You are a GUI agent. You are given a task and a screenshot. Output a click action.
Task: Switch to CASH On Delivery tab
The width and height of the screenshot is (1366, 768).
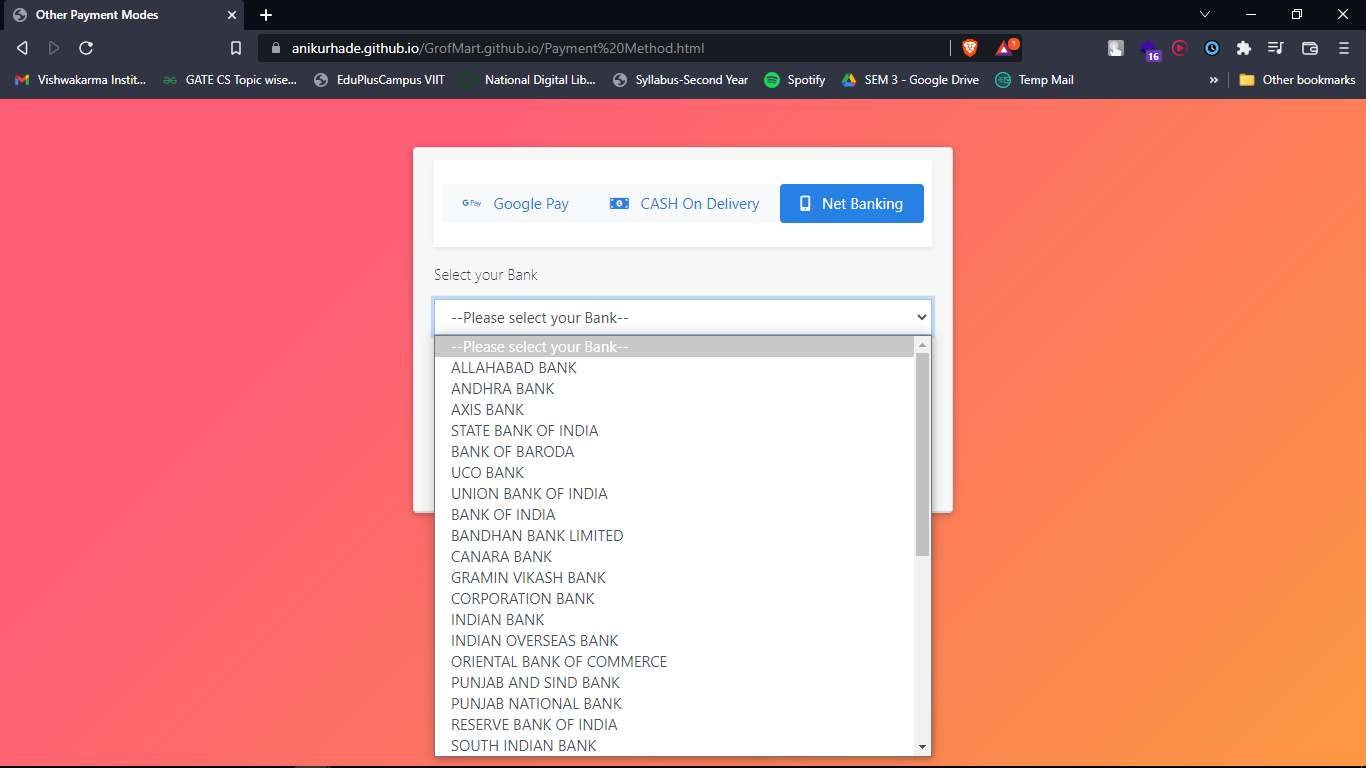tap(684, 204)
